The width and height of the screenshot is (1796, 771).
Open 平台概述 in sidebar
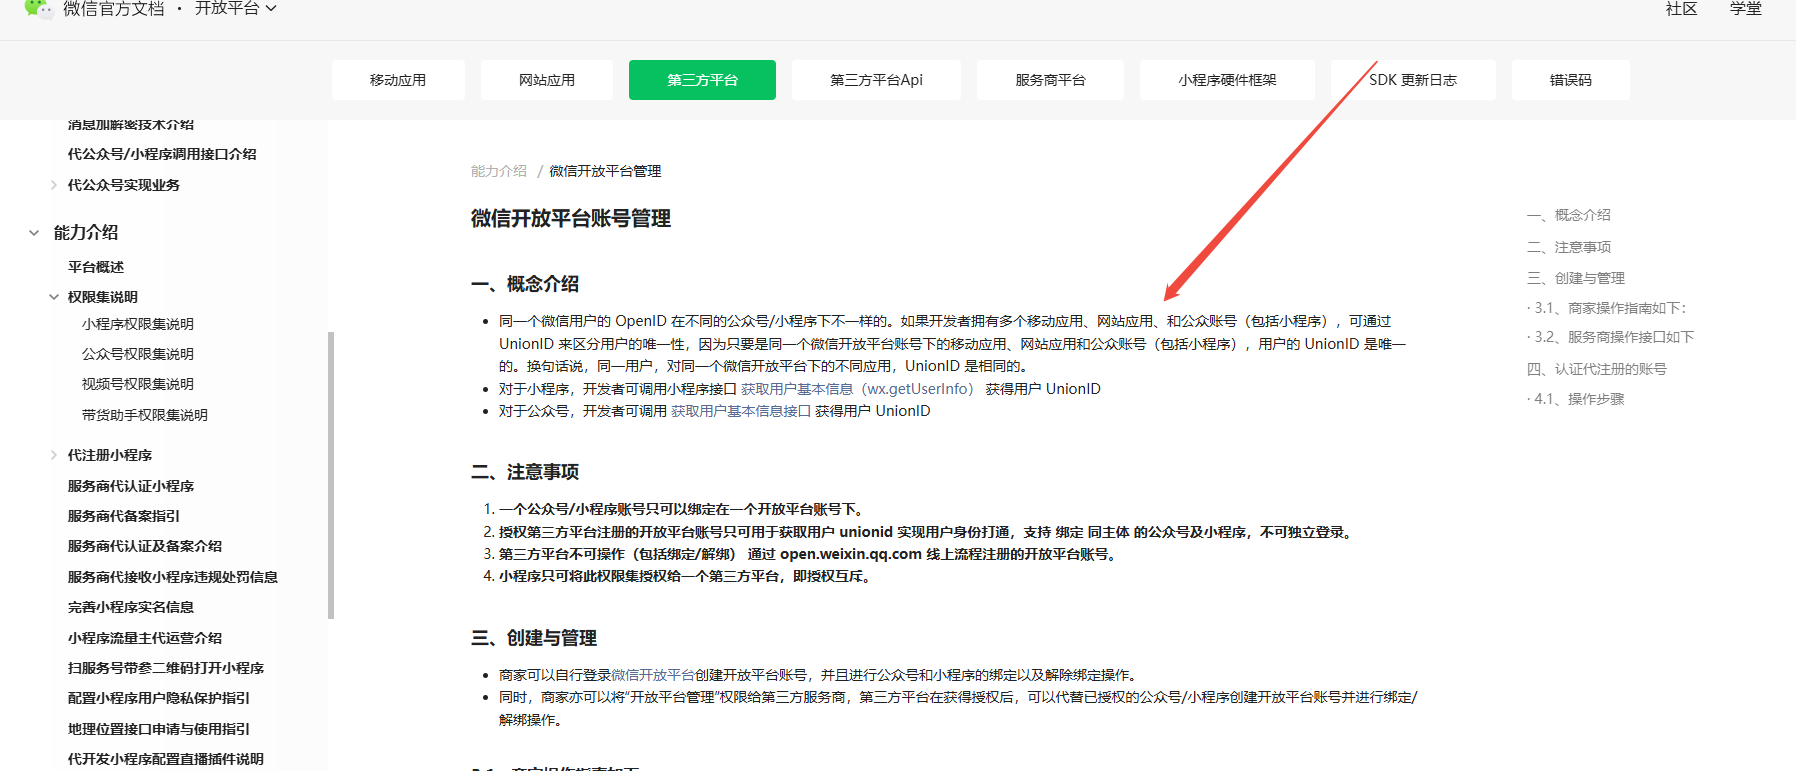pyautogui.click(x=96, y=267)
